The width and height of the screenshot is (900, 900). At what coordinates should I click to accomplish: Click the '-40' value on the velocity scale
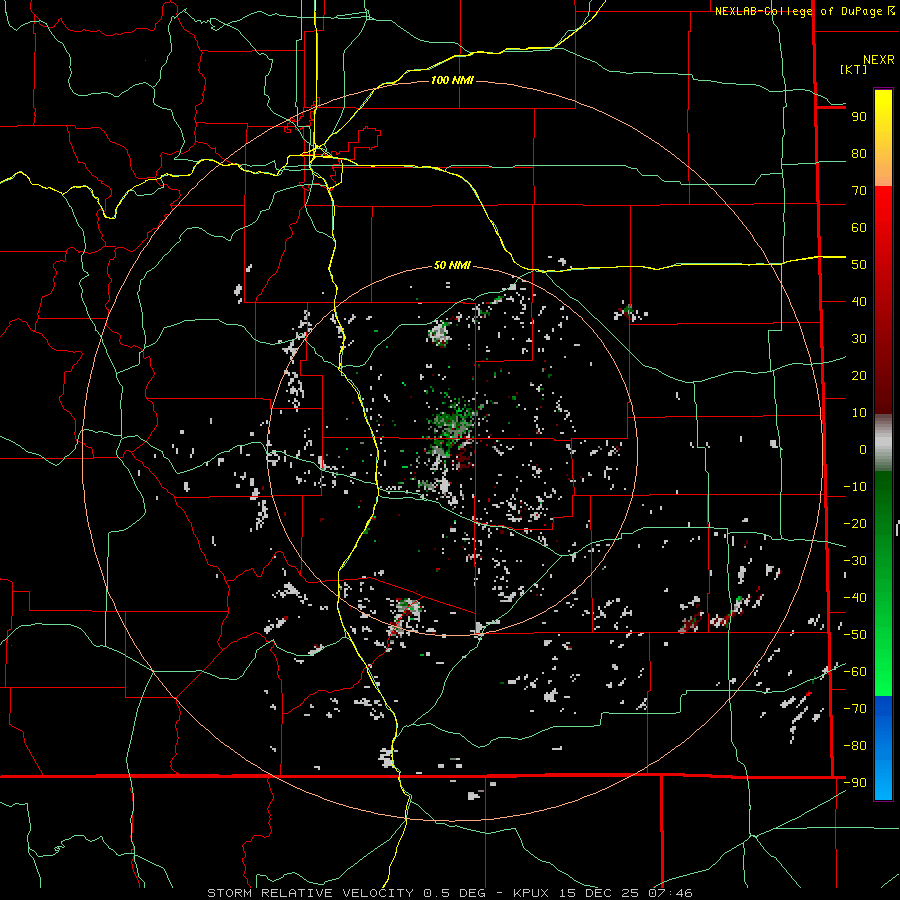coord(855,598)
